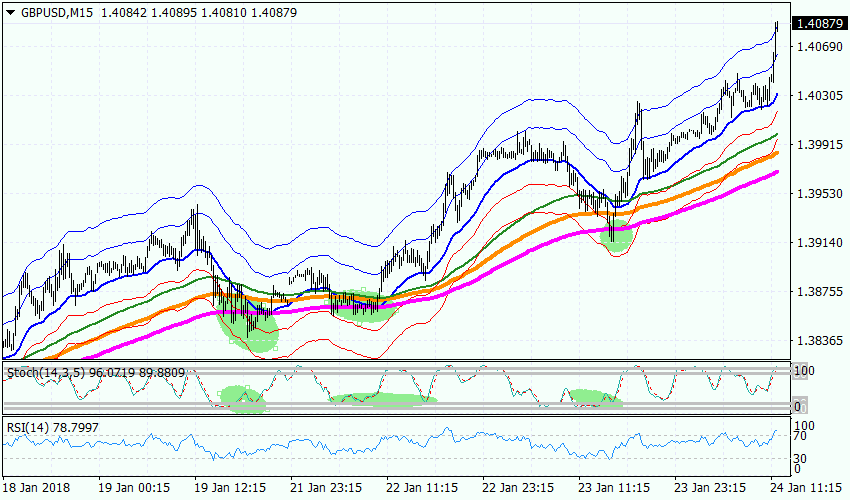Click the GBPUSD,M15 symbol title
This screenshot has height=500, width=850.
56,12
